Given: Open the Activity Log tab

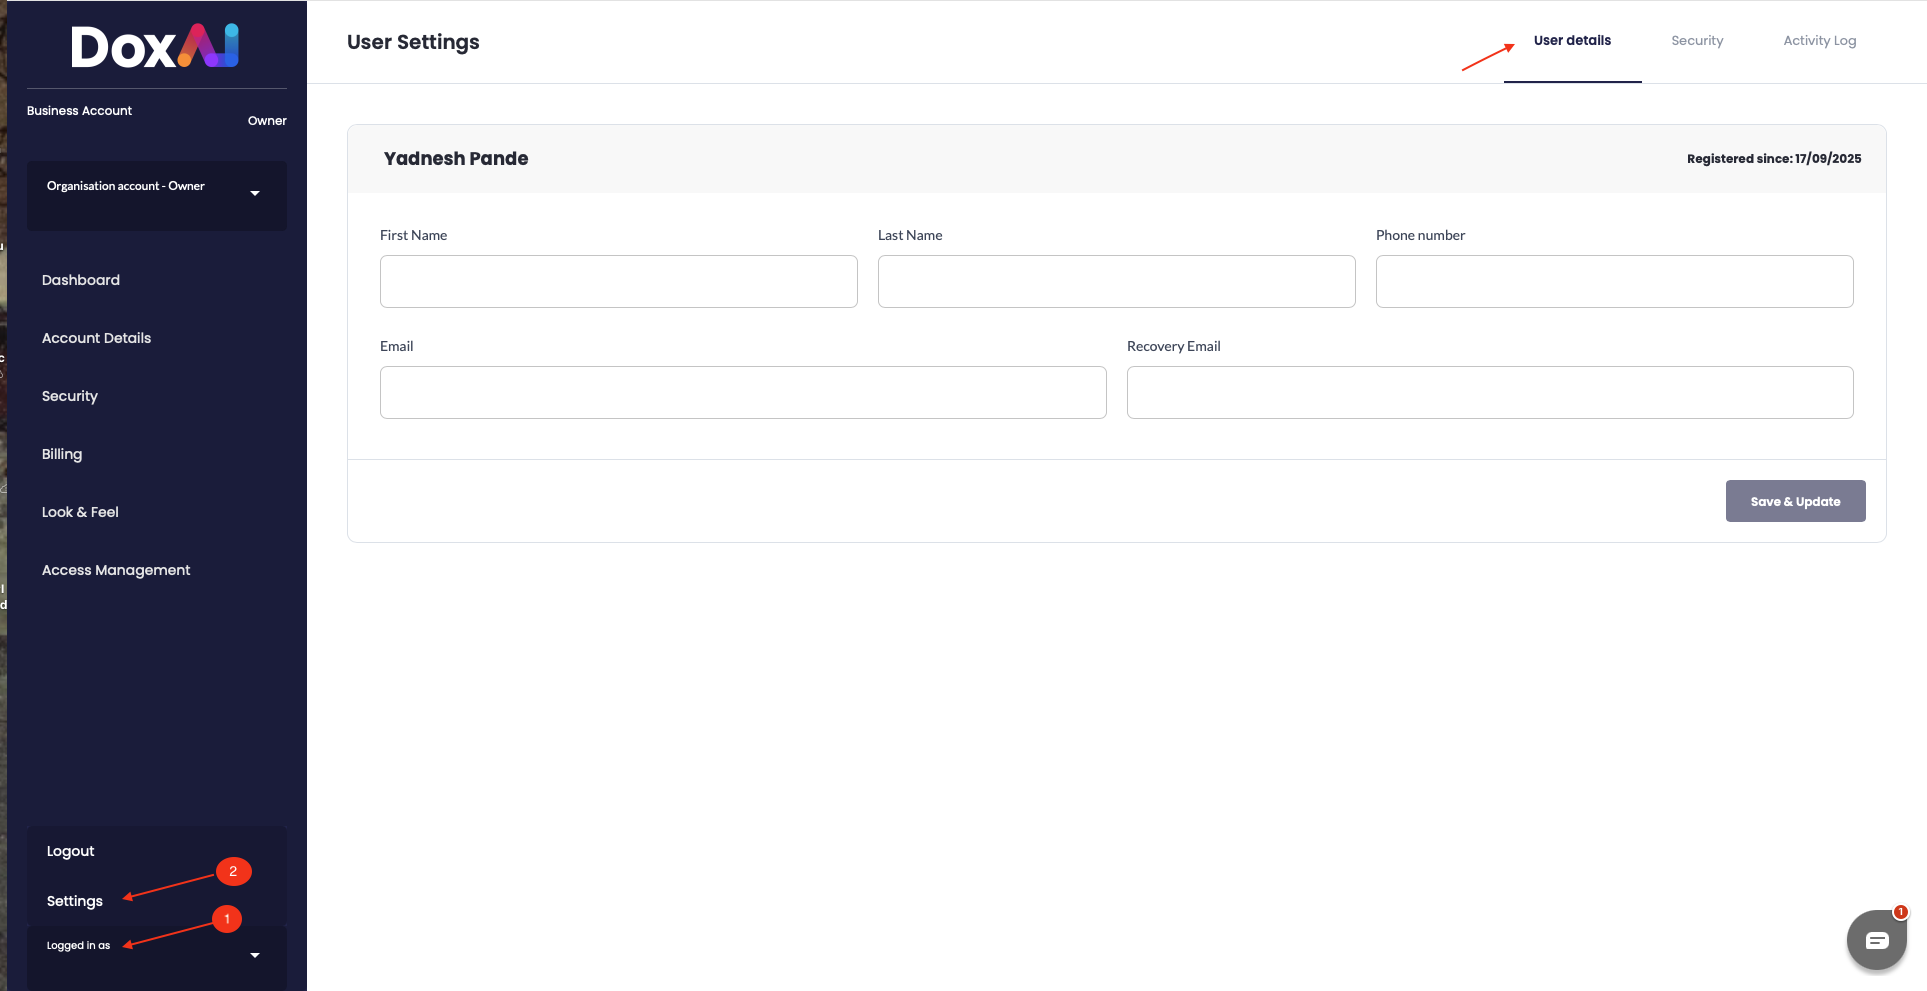Looking at the screenshot, I should tap(1819, 41).
